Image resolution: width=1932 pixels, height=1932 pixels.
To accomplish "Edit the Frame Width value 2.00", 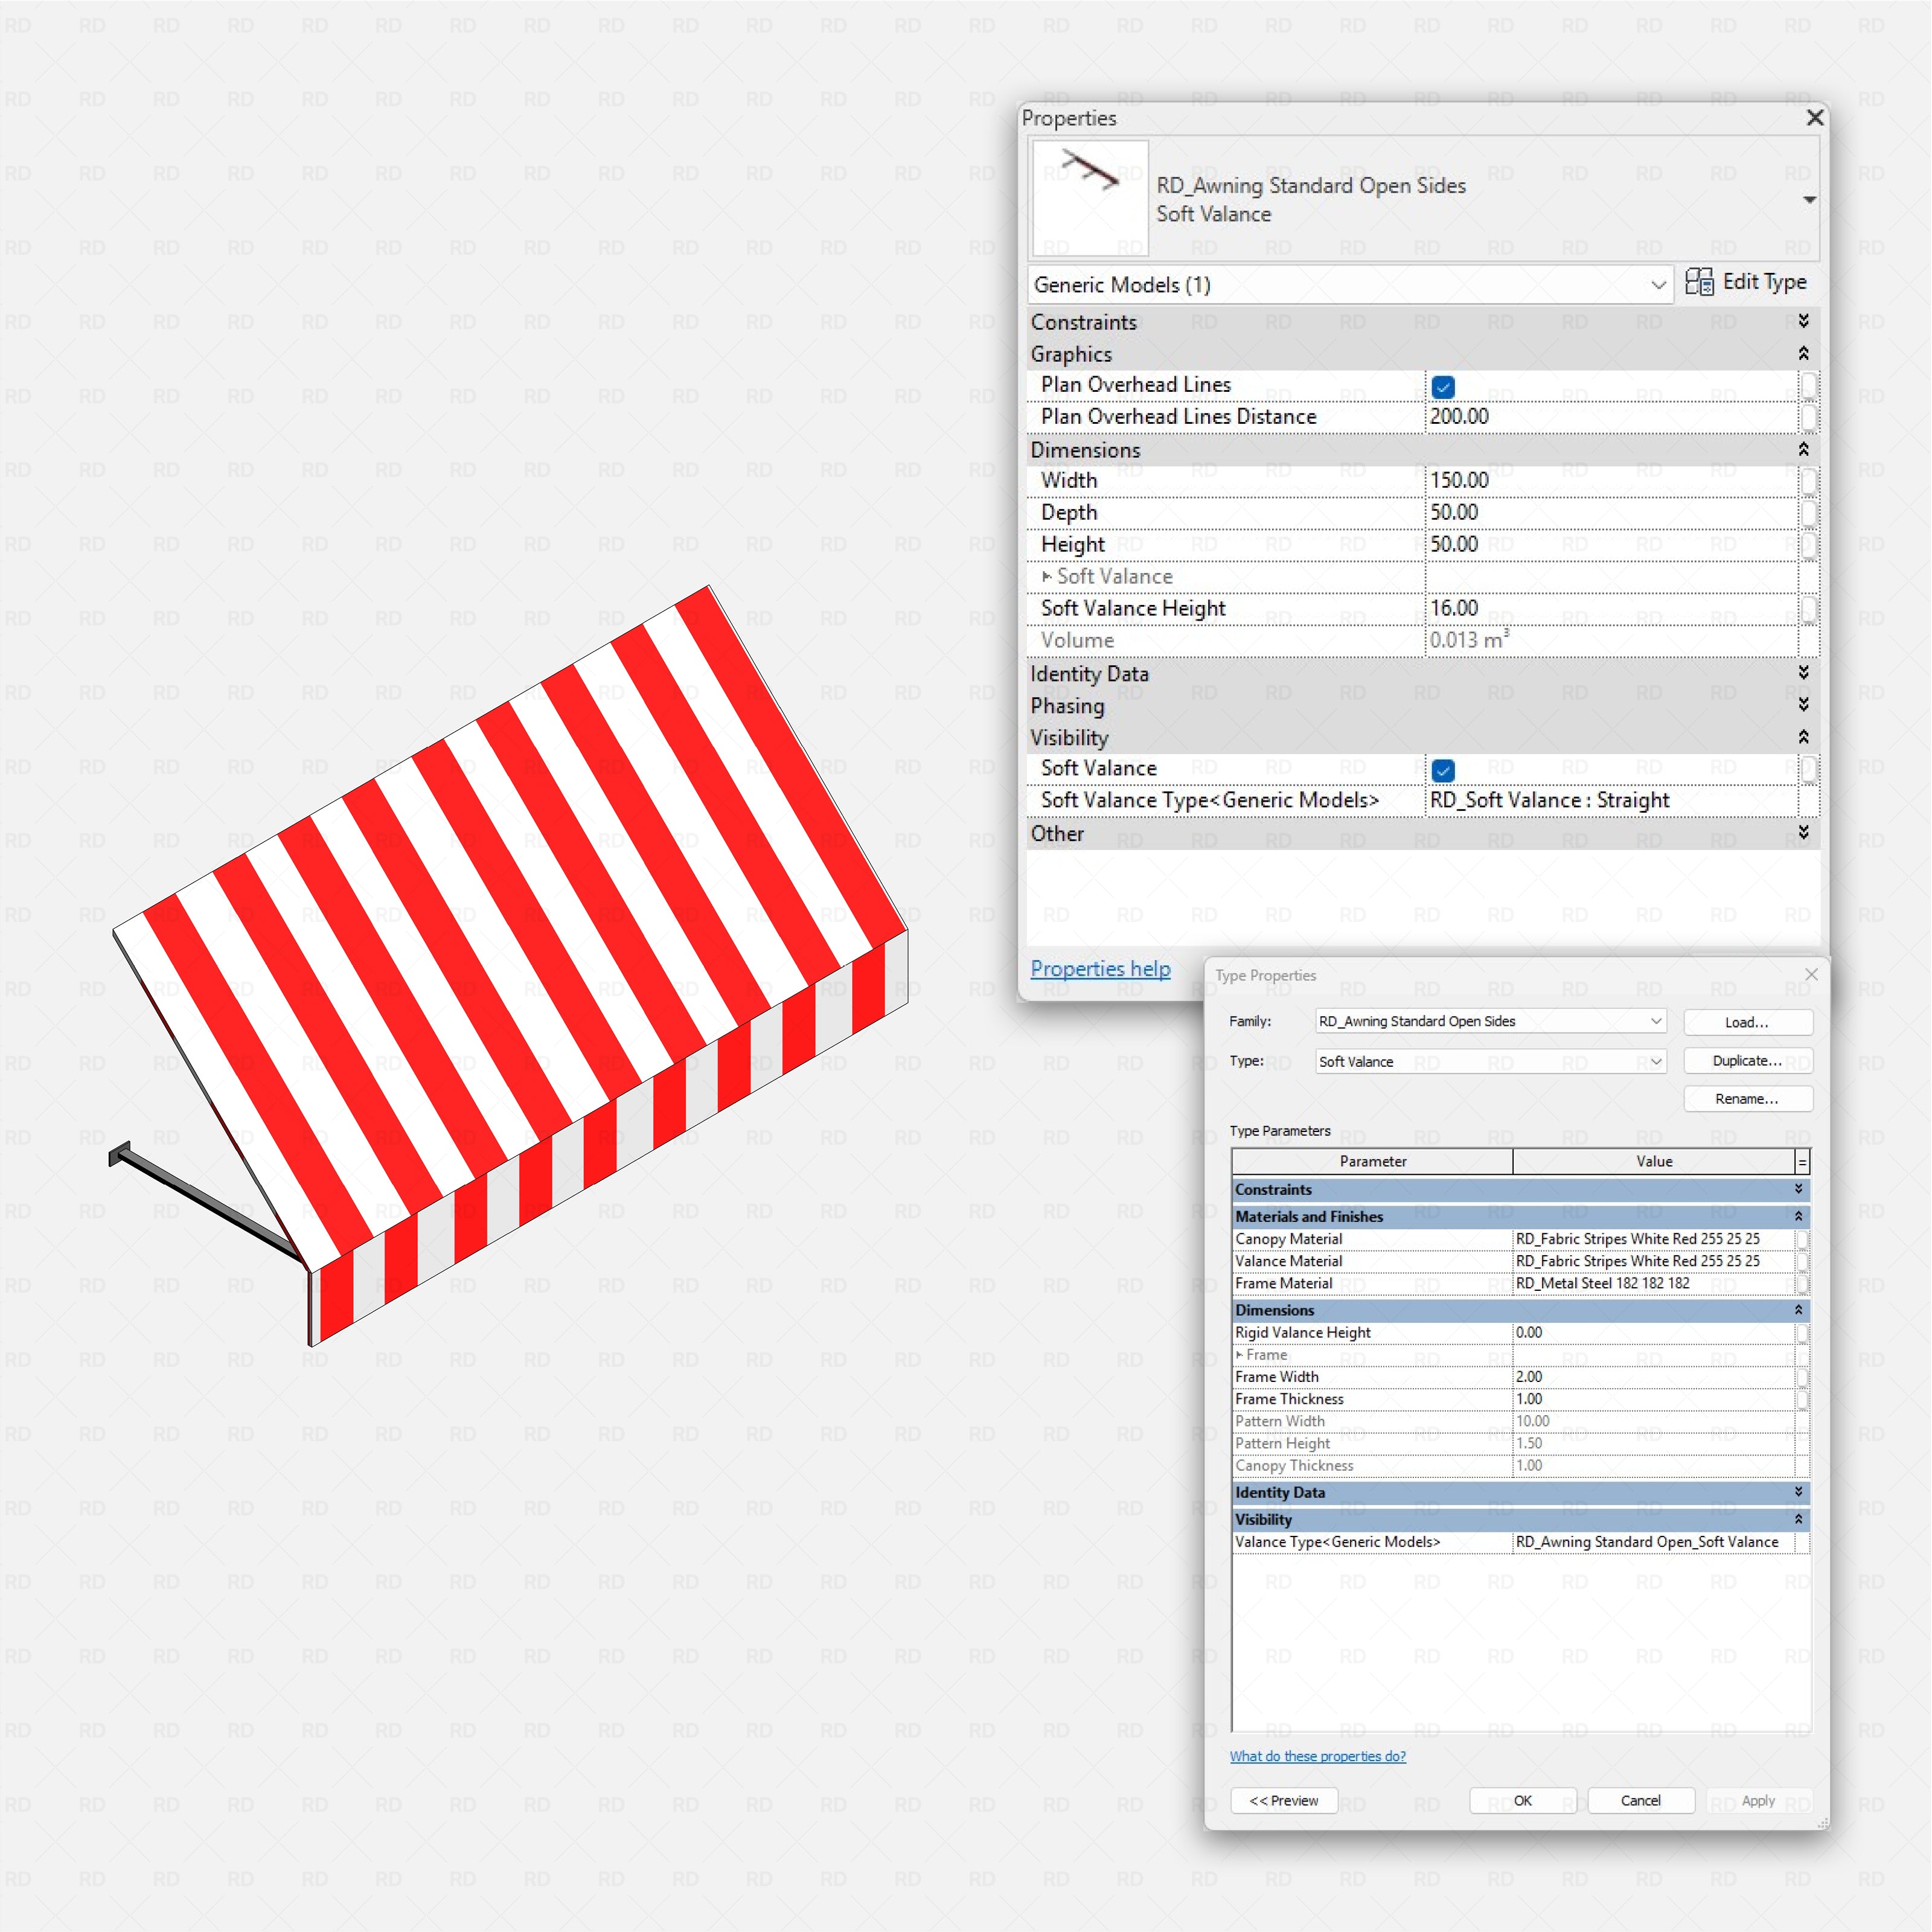I will coord(1654,1377).
